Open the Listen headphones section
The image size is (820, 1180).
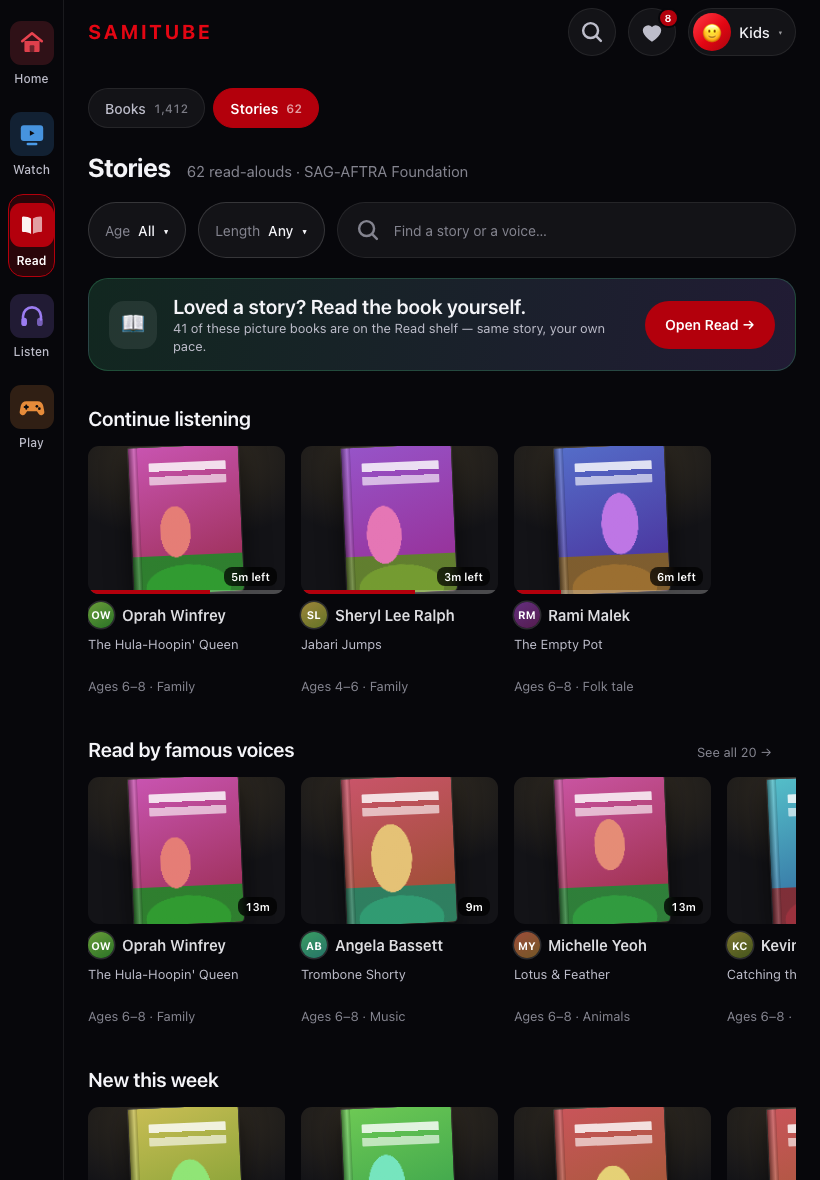pos(32,327)
